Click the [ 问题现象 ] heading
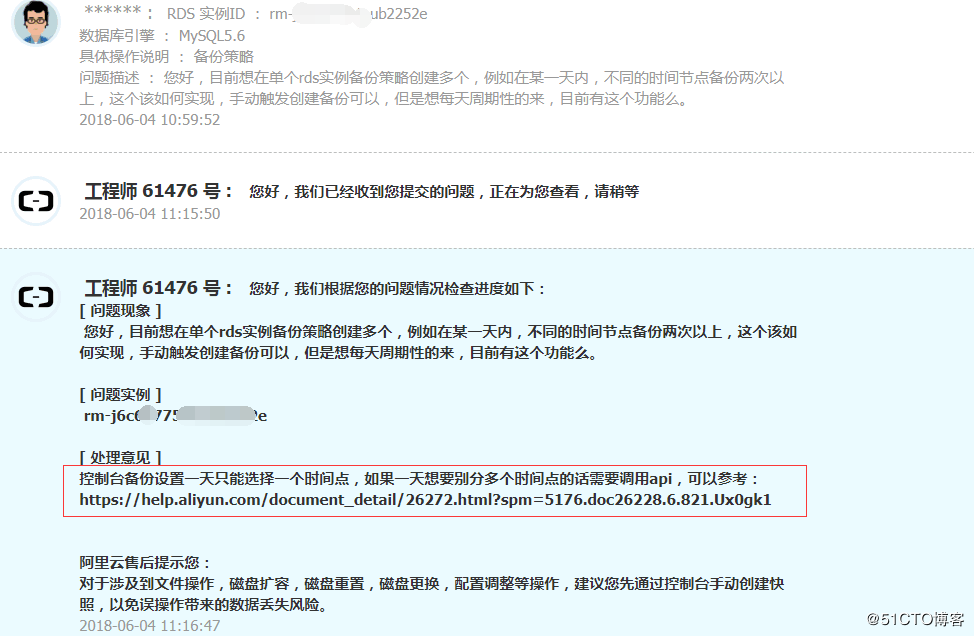The width and height of the screenshot is (974, 636). tap(121, 311)
